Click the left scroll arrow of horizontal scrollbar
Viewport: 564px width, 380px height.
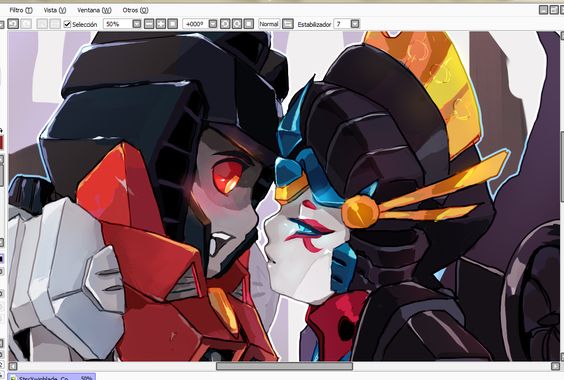(13, 366)
